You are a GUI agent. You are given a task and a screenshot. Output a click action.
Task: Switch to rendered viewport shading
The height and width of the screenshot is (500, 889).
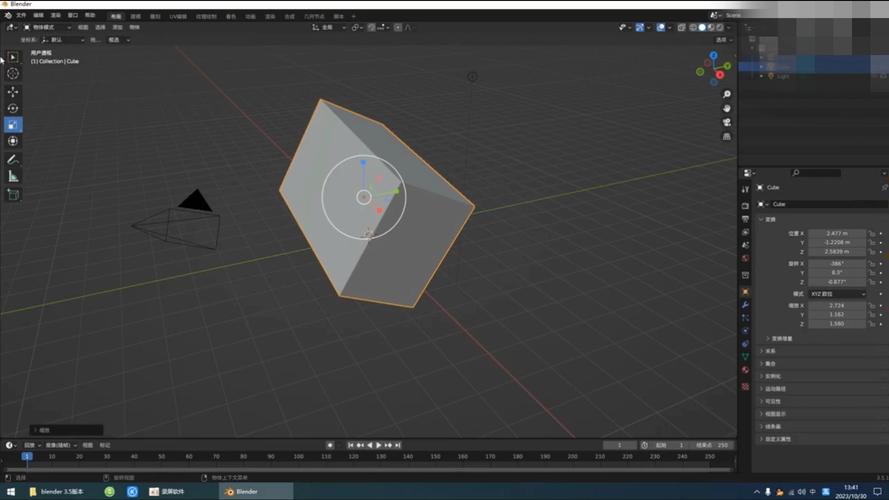pyautogui.click(x=720, y=27)
